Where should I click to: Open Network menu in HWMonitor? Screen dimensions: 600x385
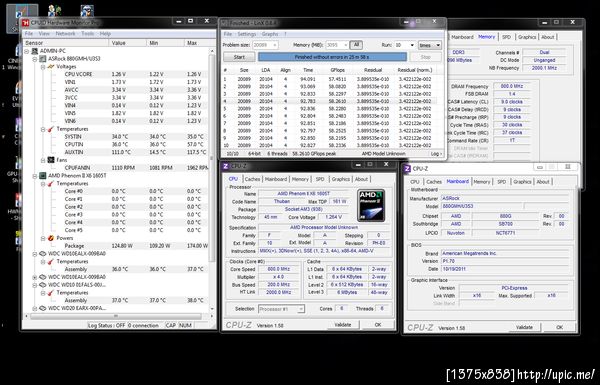point(65,34)
